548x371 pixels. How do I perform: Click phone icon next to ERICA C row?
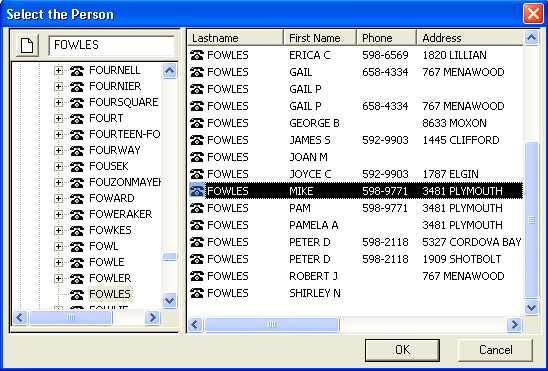pyautogui.click(x=197, y=55)
